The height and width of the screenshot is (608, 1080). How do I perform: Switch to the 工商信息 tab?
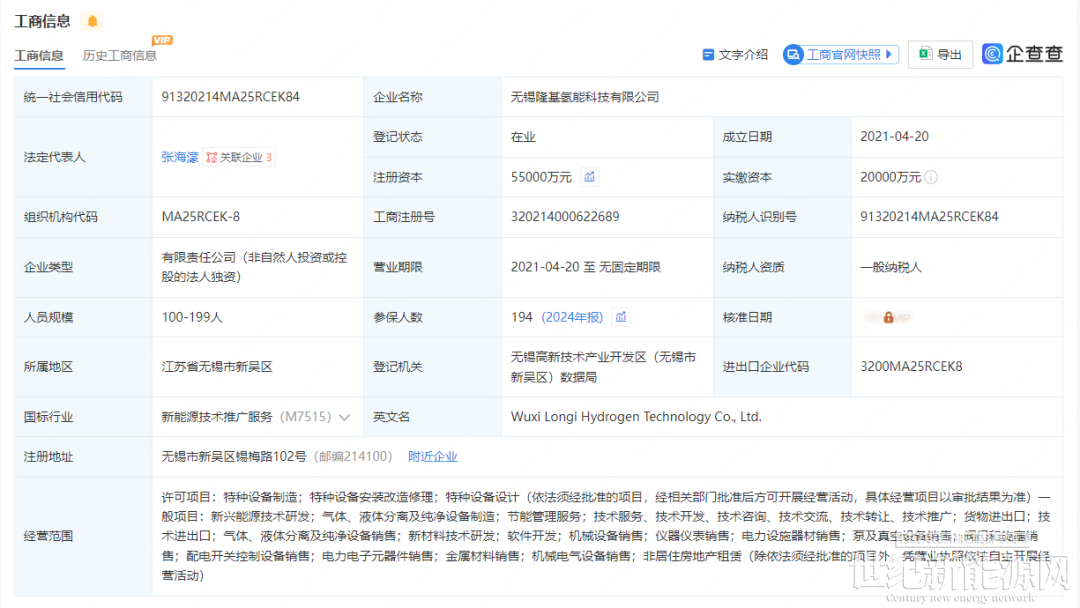[x=39, y=56]
